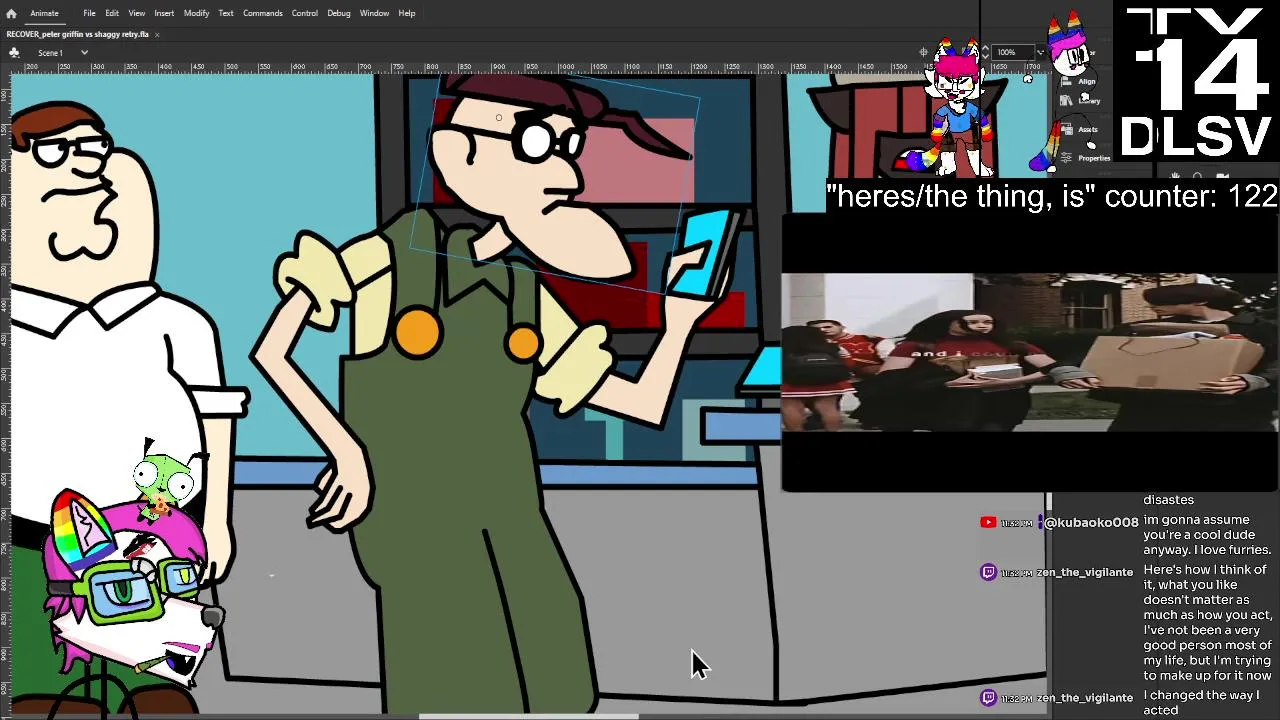Select the Animate workspace tab
Screen dimensions: 1280x720
(x=44, y=13)
